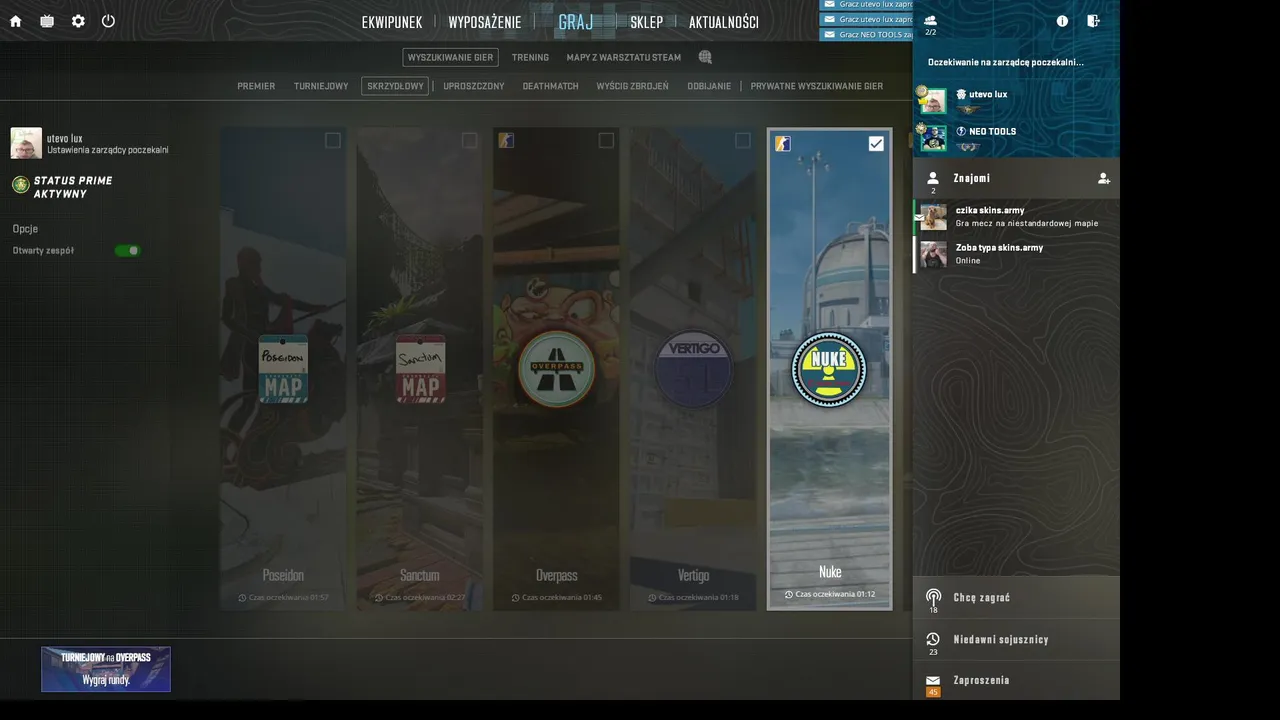
Task: Select the WYSZUKIWANIE GIER tab
Action: coord(451,57)
